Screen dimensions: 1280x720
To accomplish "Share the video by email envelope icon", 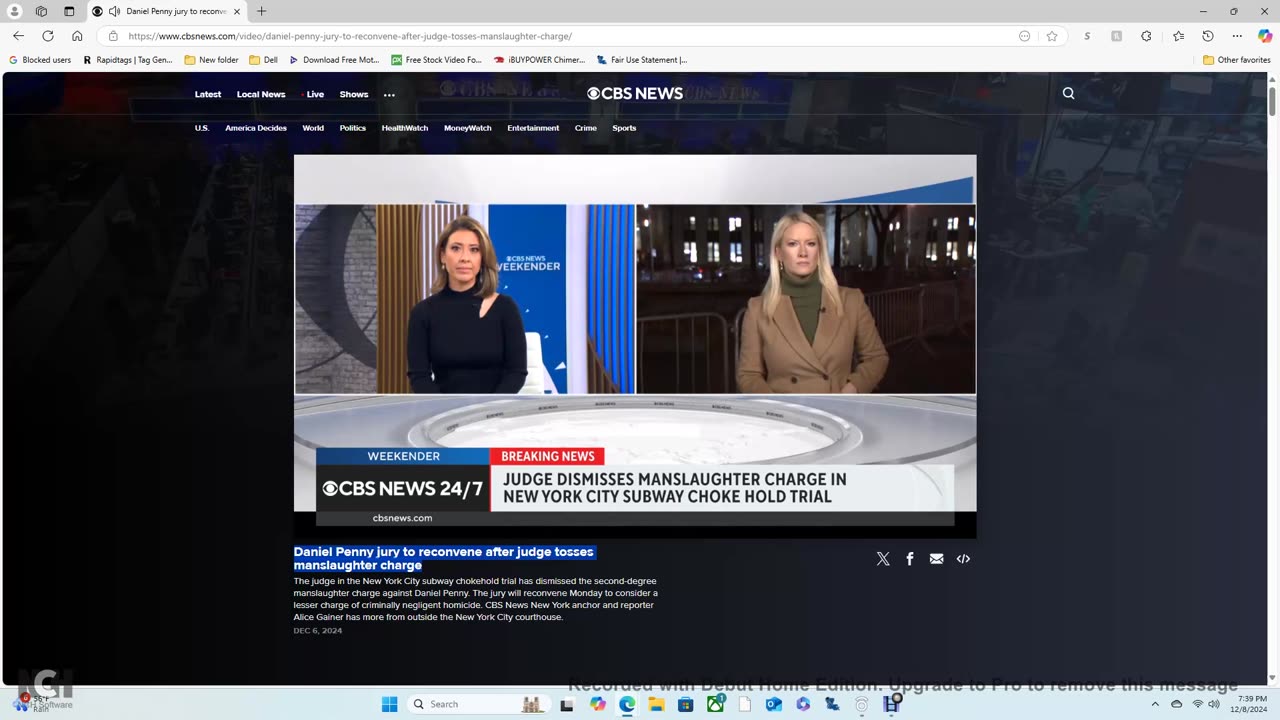I will click(x=936, y=559).
